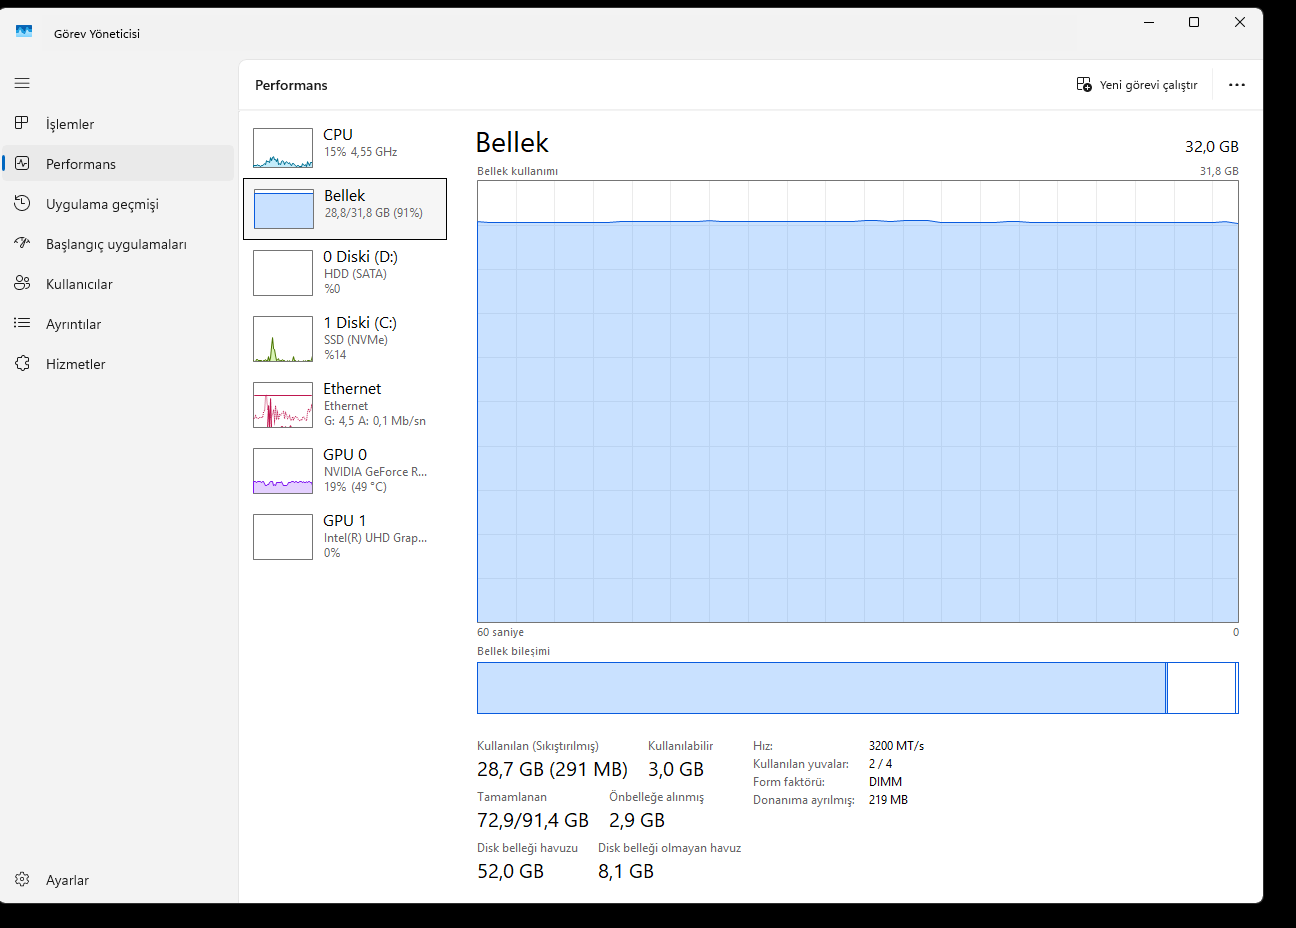Click the 219 MB Donanıma ayrılmış value
Viewport: 1296px width, 928px height.
point(888,800)
